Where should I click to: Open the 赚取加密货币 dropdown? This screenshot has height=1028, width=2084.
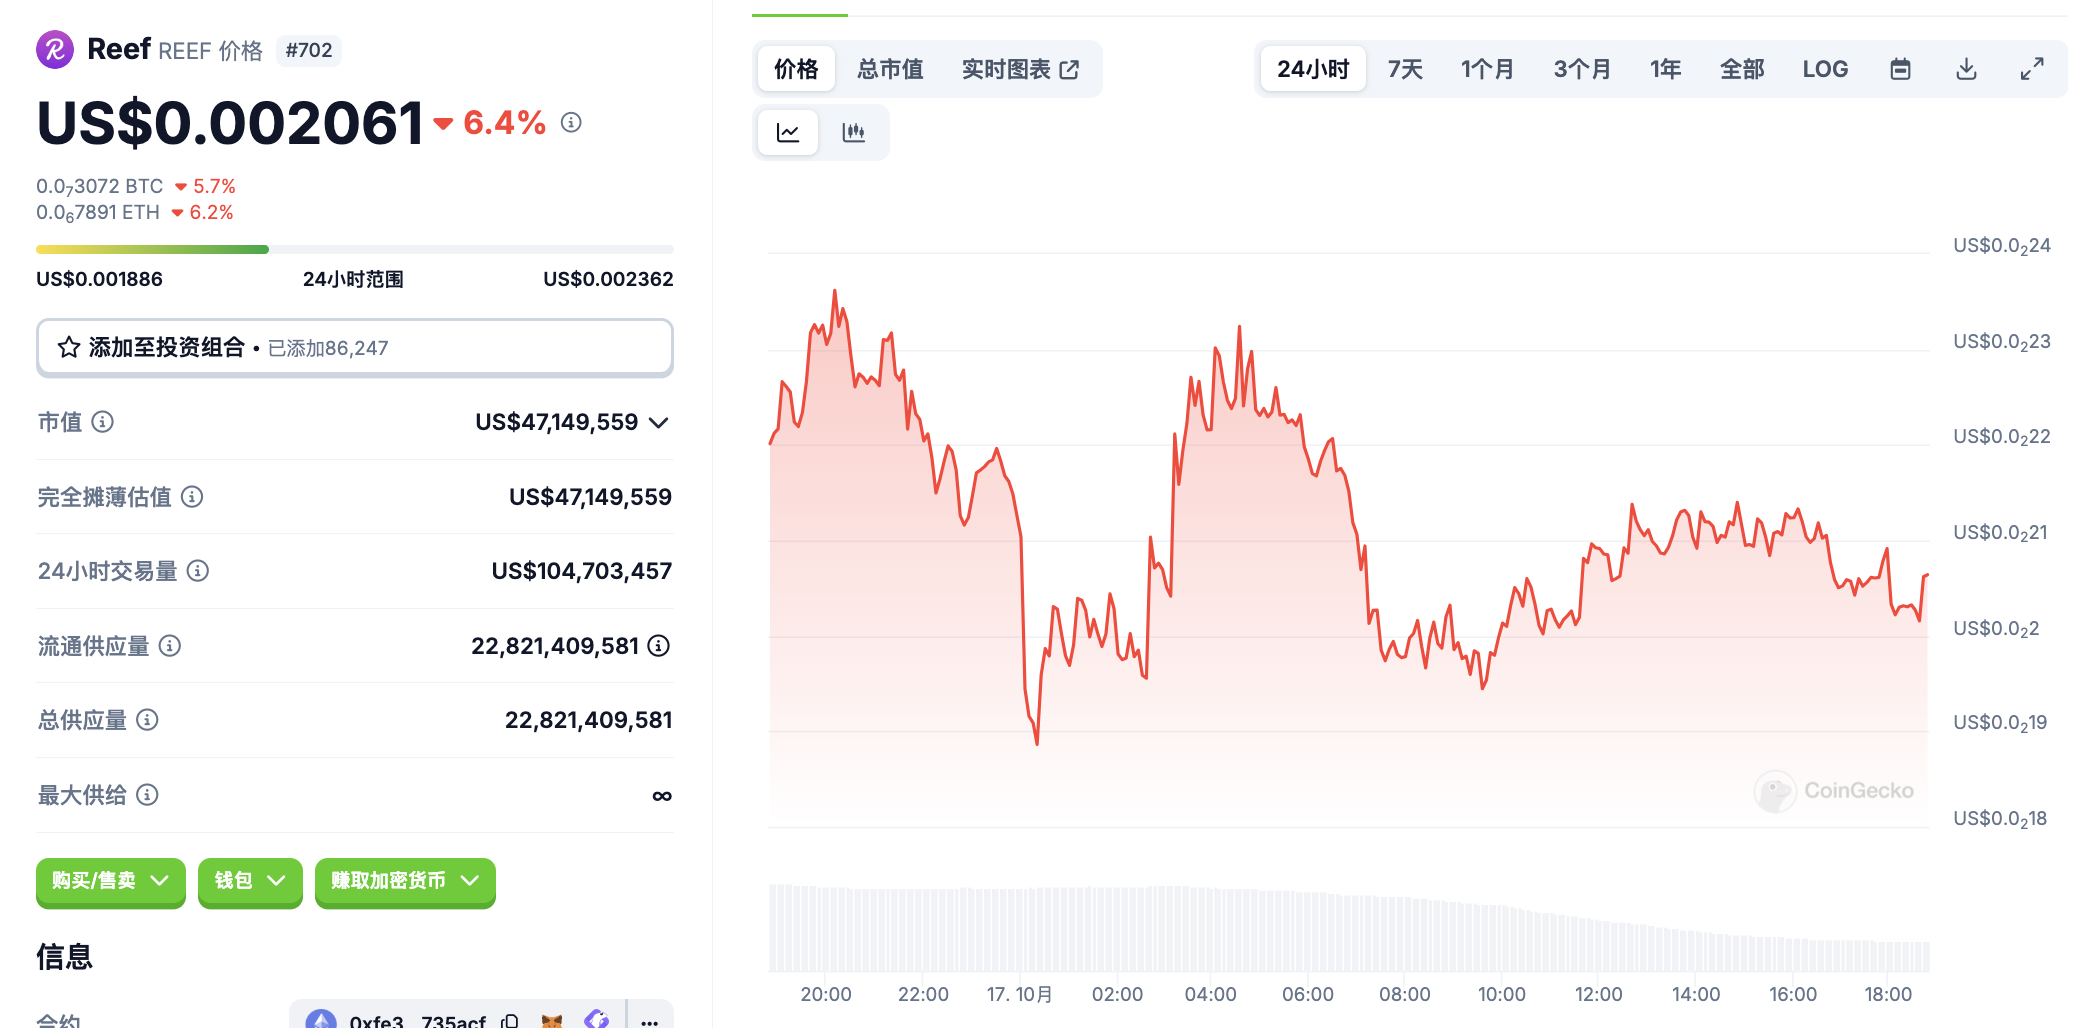pyautogui.click(x=405, y=881)
